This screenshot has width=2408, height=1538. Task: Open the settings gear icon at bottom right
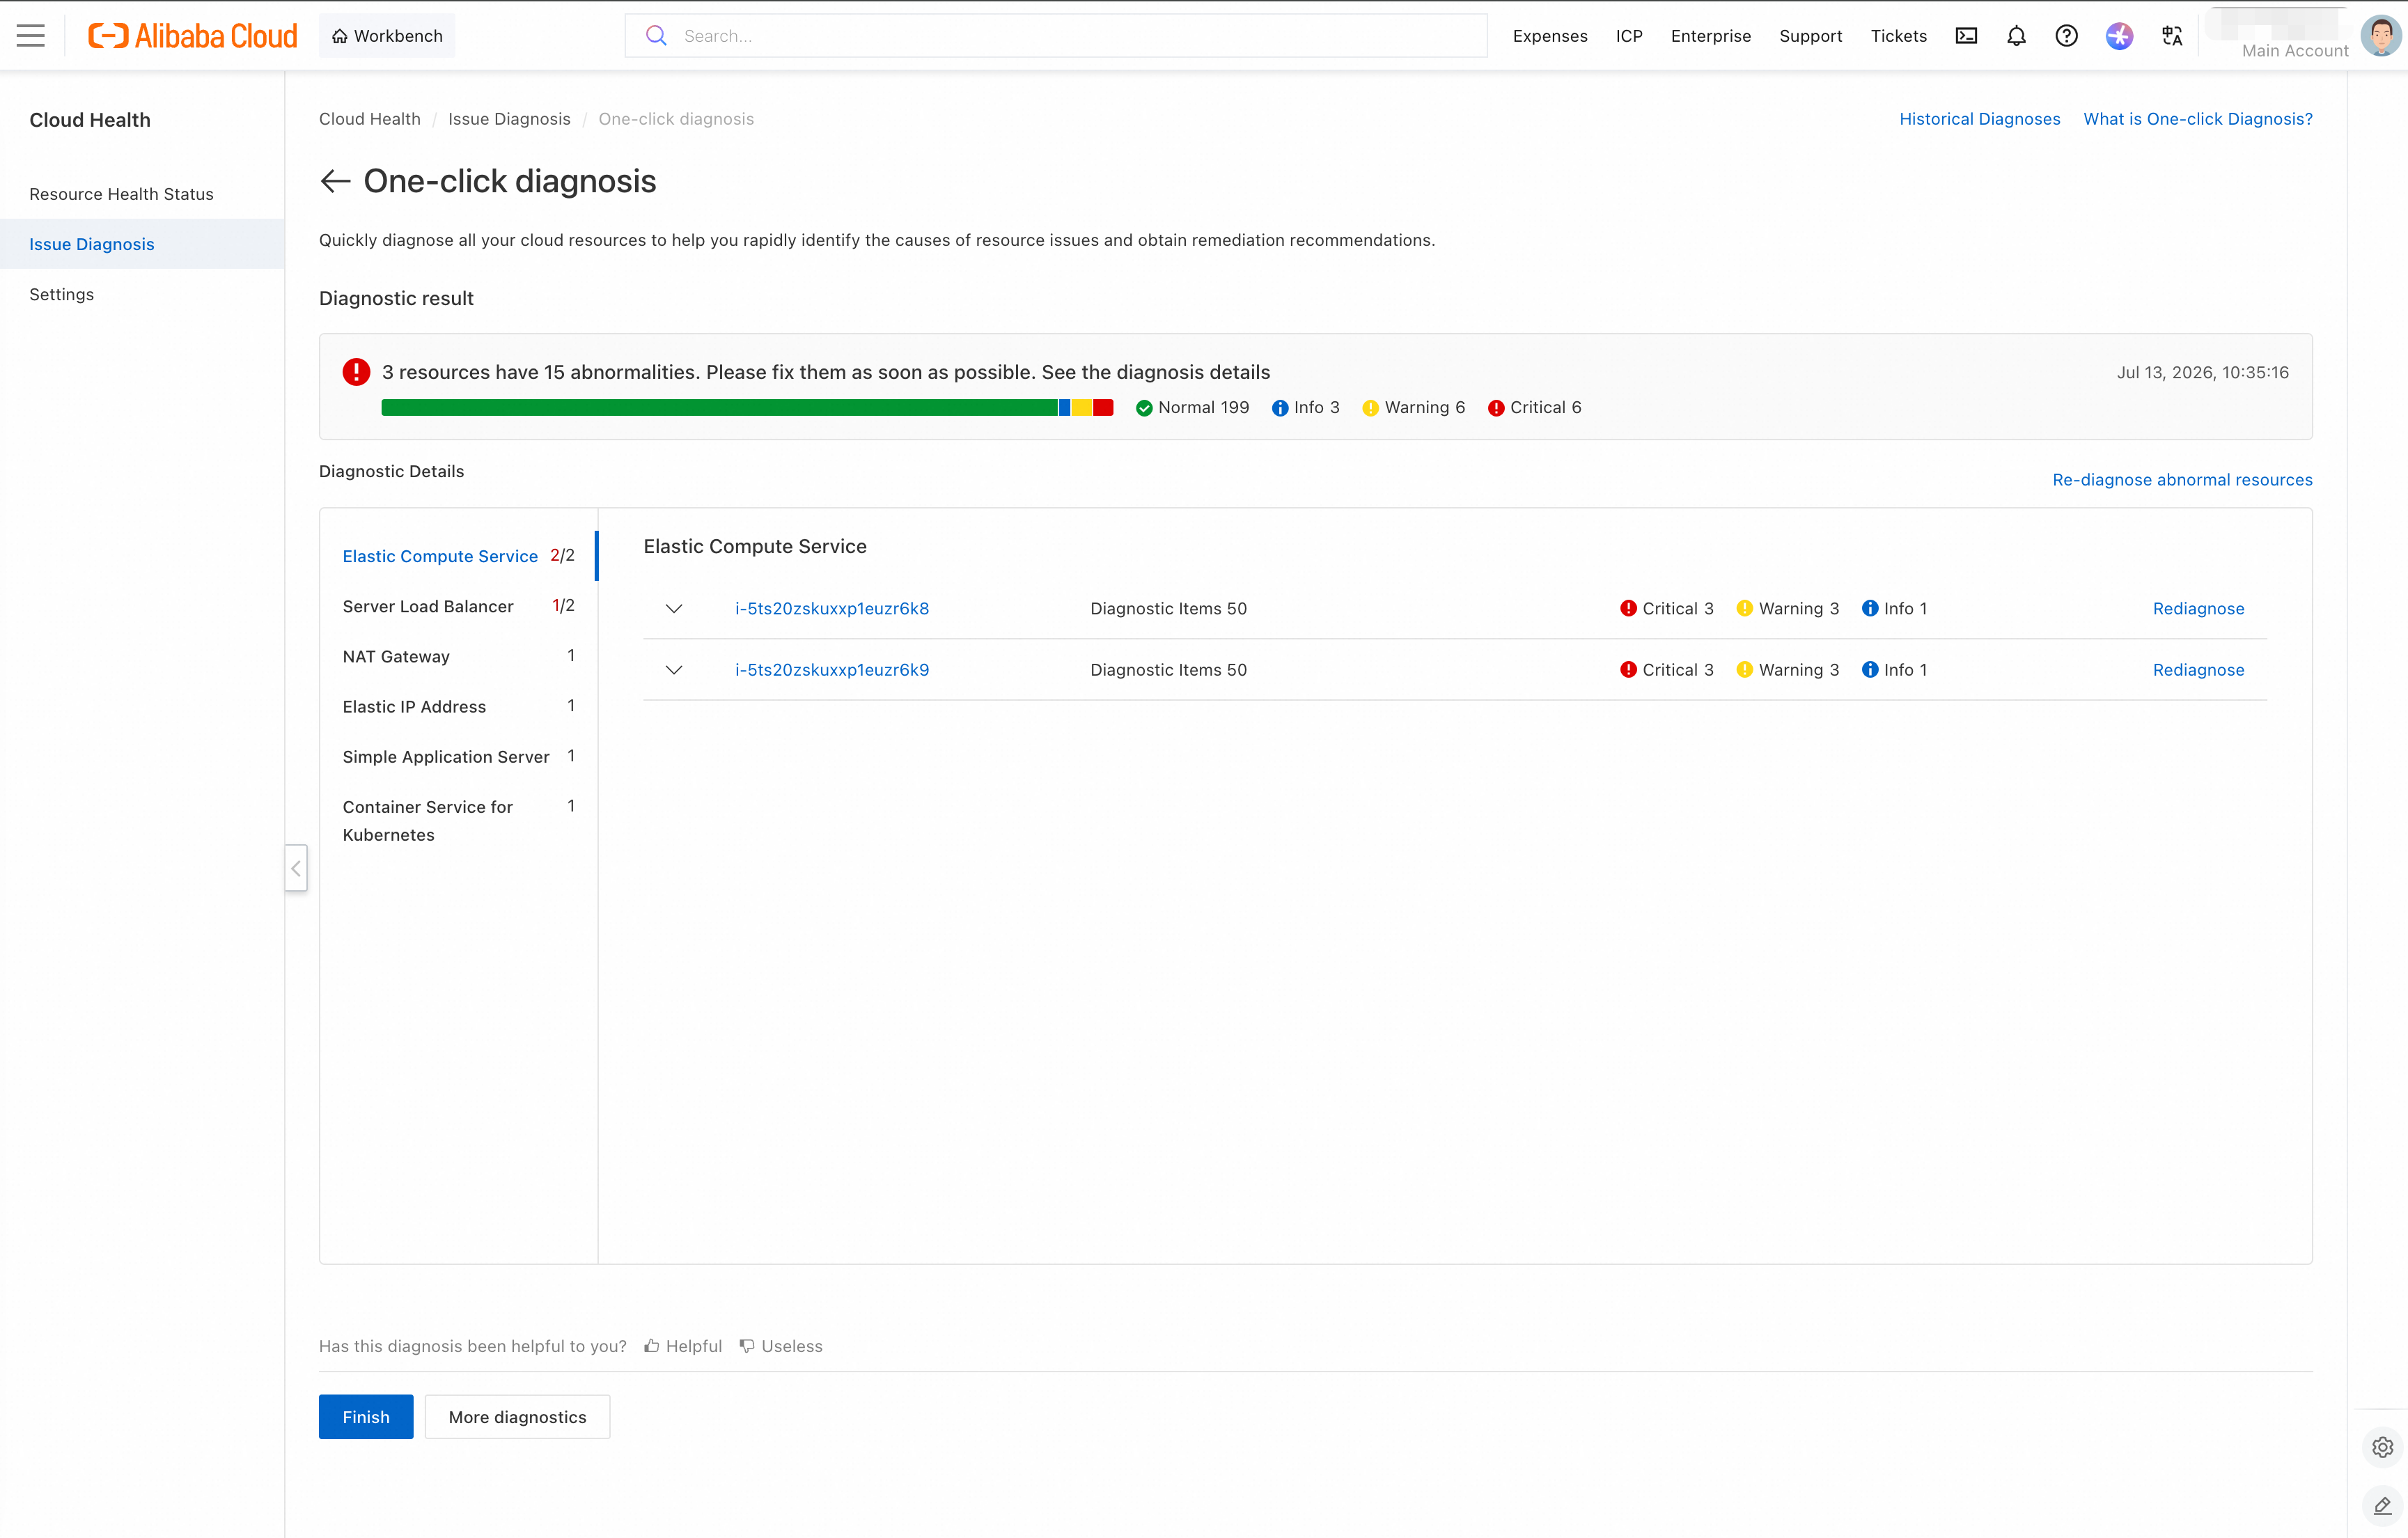2383,1447
